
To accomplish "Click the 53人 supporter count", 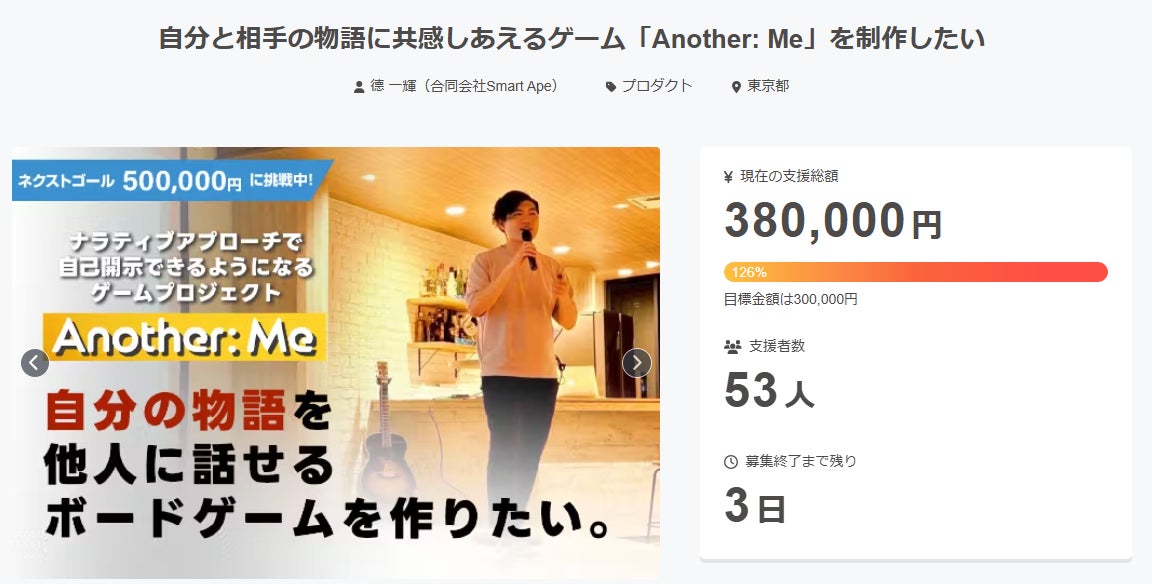I will [768, 390].
